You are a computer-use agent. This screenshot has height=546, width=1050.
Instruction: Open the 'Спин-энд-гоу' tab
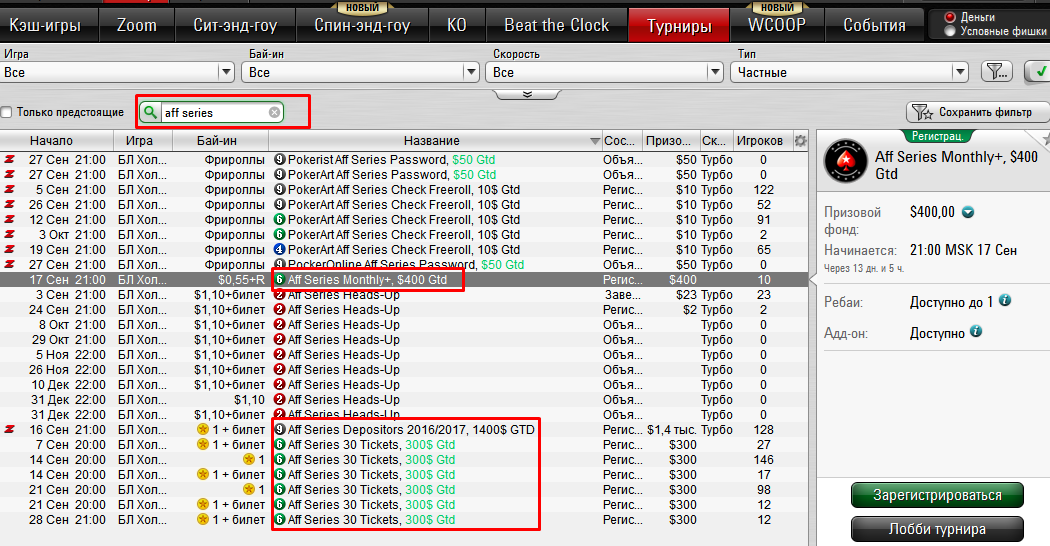click(x=362, y=25)
